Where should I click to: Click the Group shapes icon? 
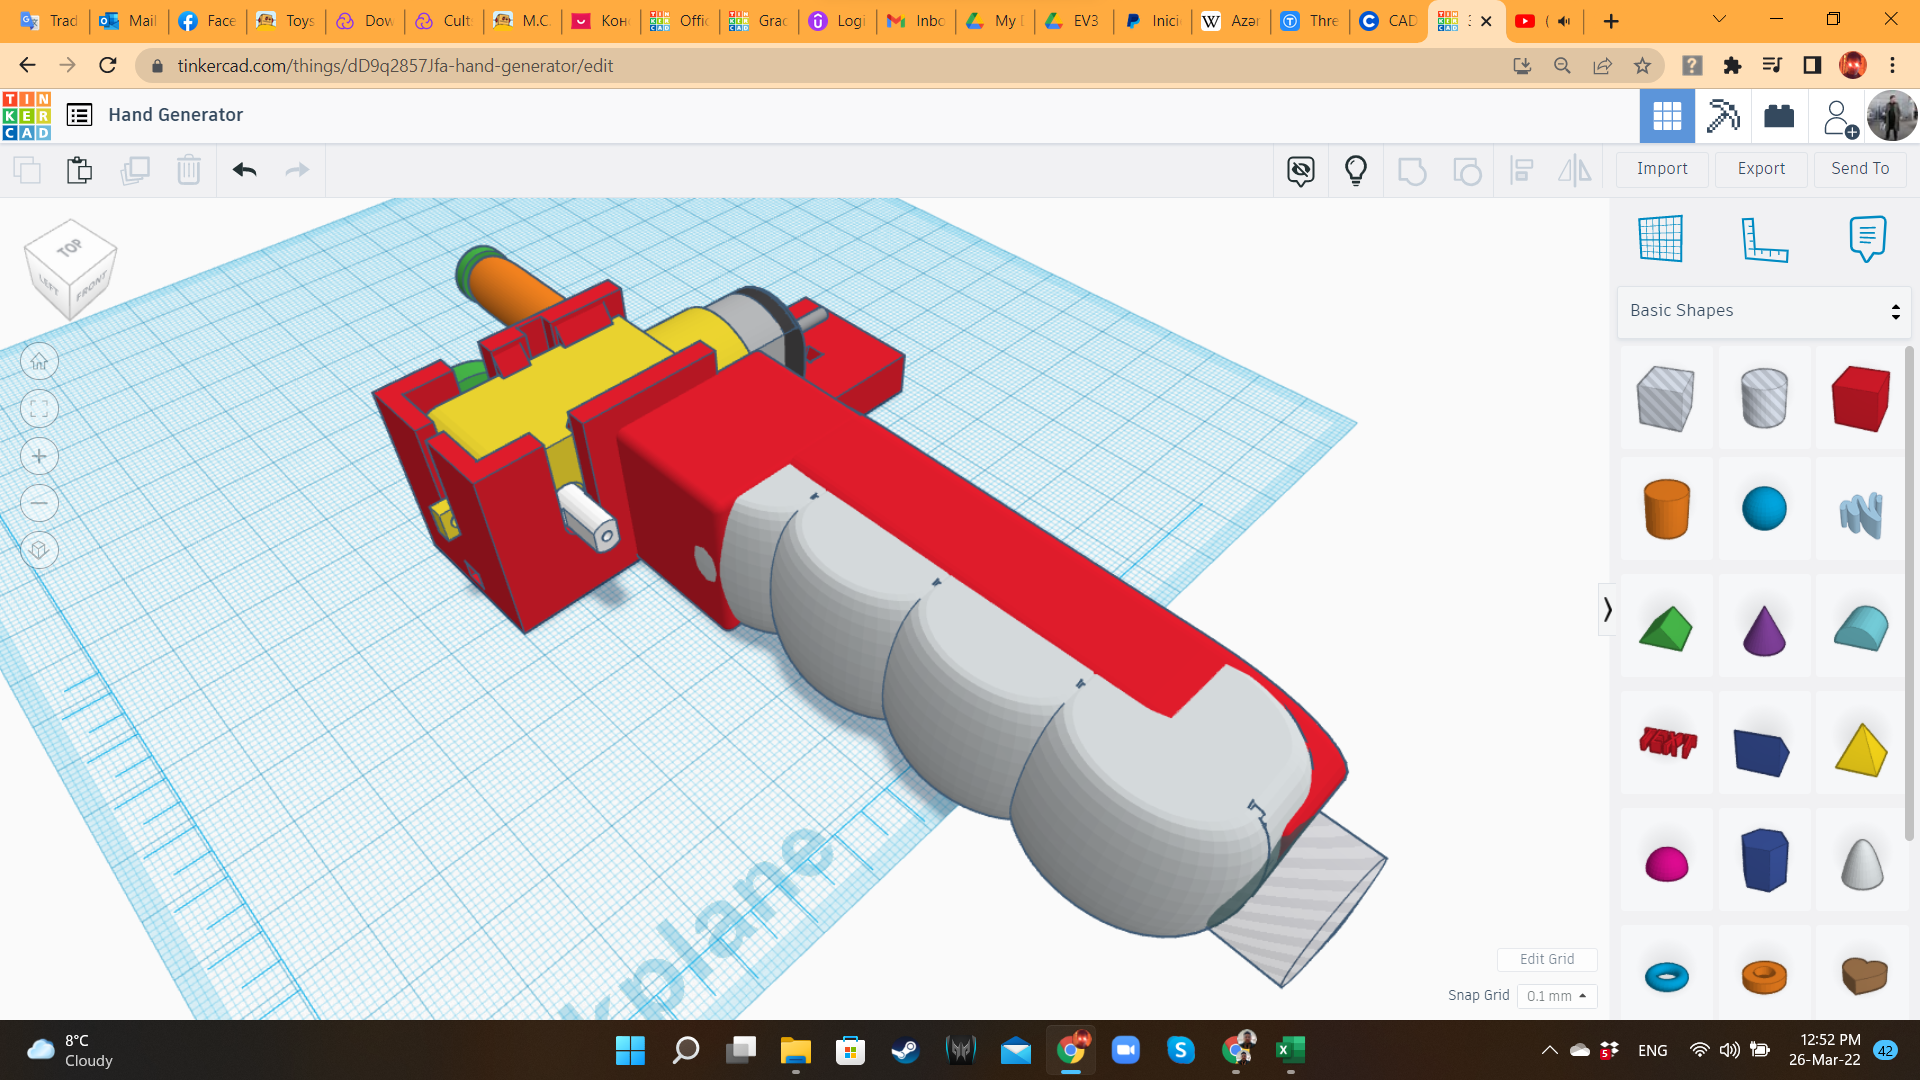[x=1411, y=171]
